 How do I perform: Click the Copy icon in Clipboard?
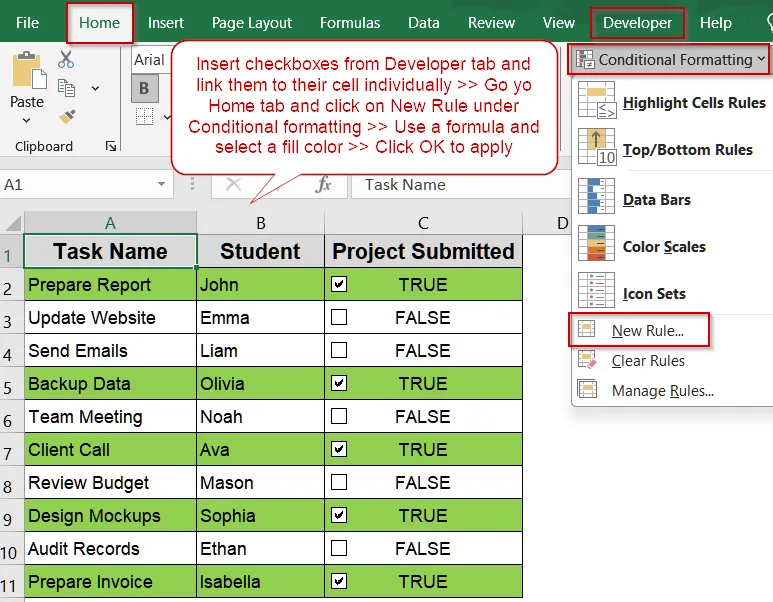tap(66, 88)
